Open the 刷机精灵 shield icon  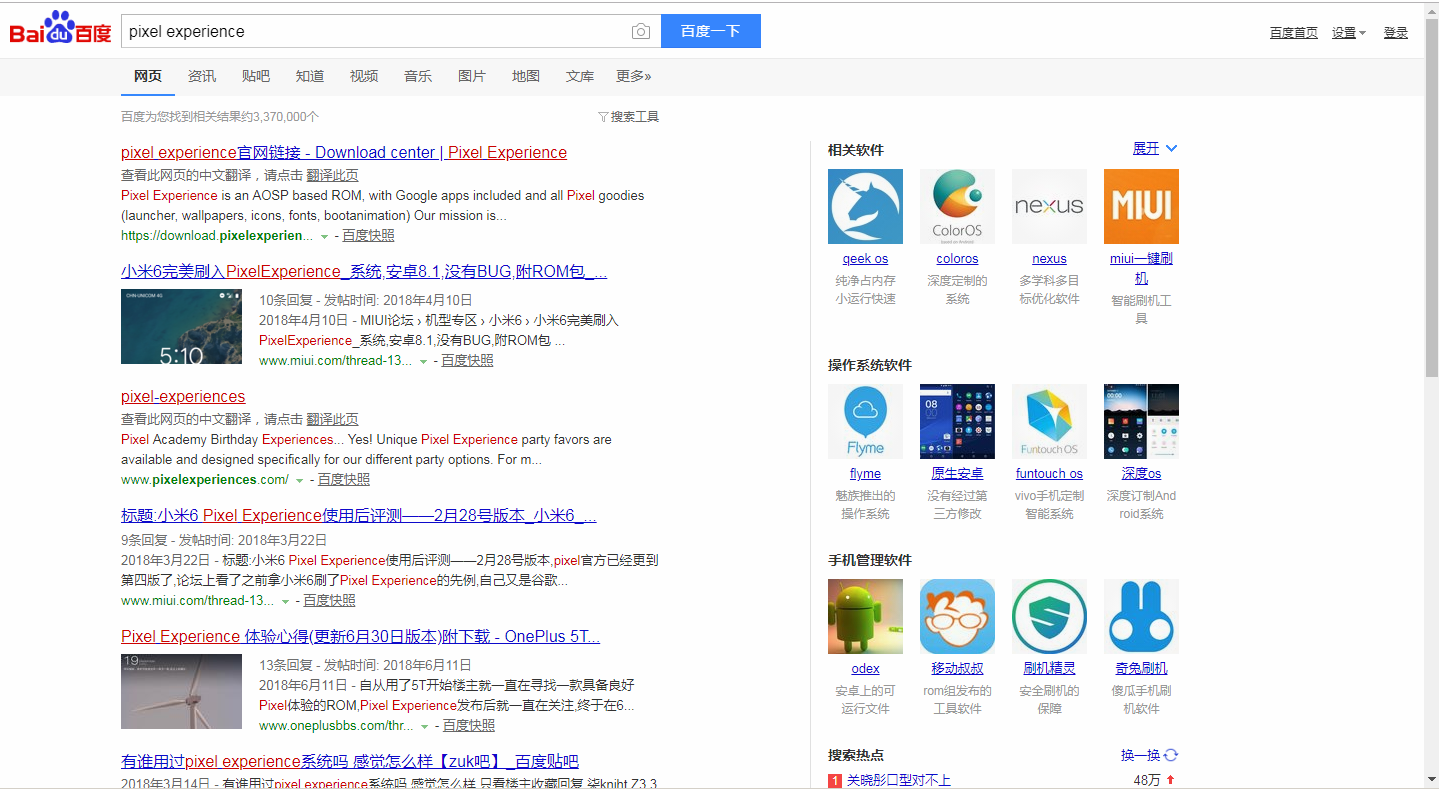[x=1049, y=616]
